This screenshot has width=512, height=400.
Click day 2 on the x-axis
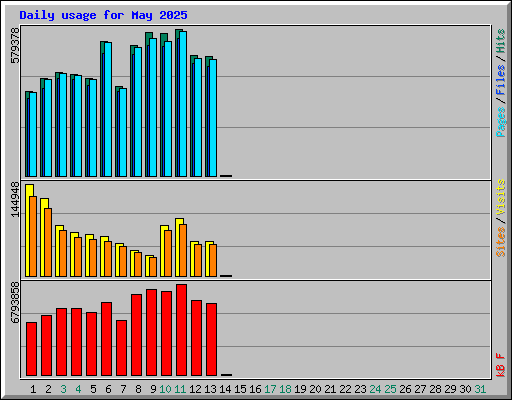click(x=48, y=389)
